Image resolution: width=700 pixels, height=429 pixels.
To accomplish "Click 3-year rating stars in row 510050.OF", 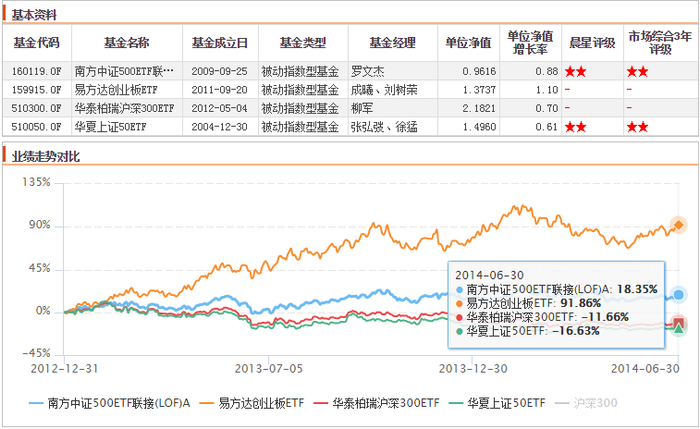I will [637, 127].
